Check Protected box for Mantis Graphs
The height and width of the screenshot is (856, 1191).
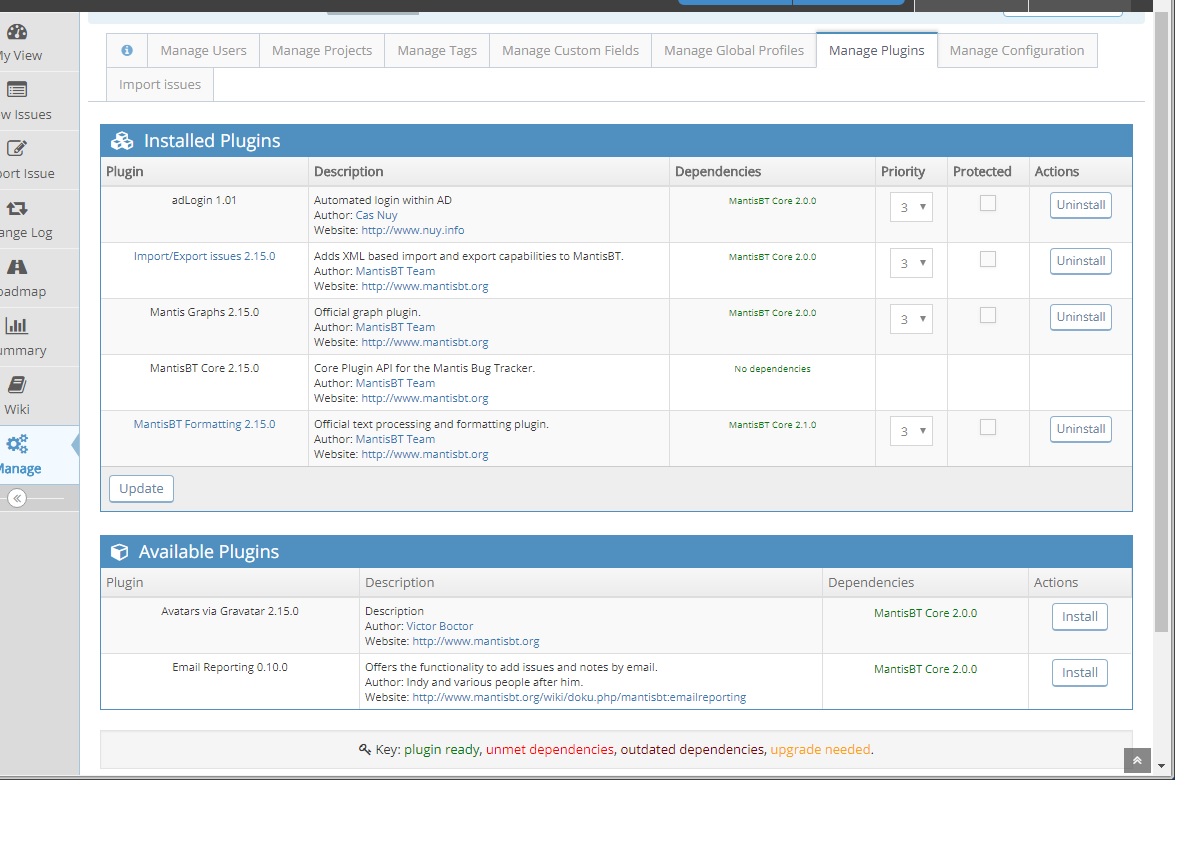click(x=988, y=315)
